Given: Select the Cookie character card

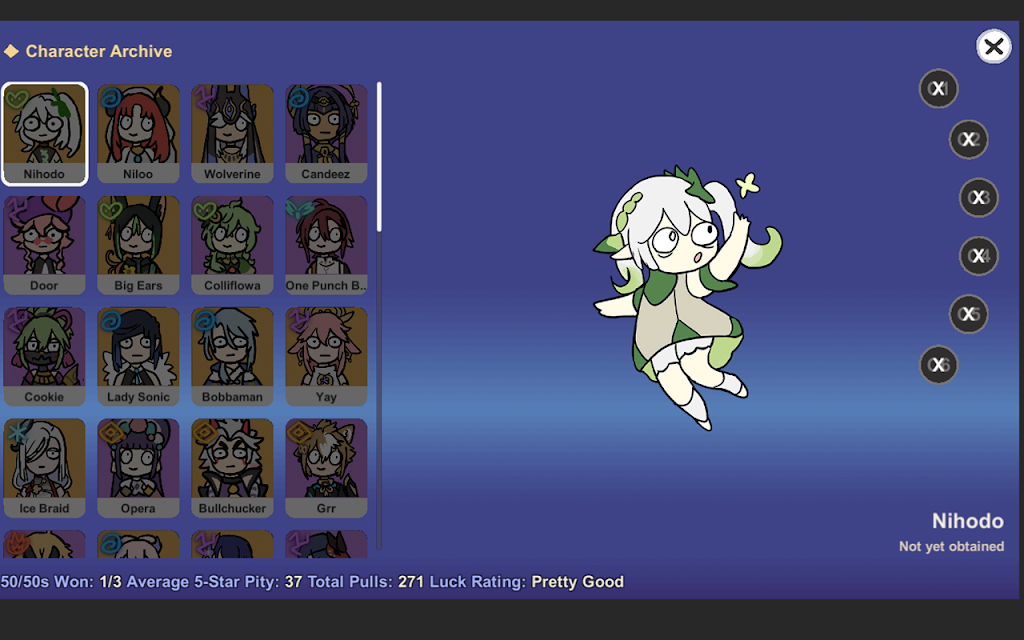Looking at the screenshot, I should tap(45, 357).
